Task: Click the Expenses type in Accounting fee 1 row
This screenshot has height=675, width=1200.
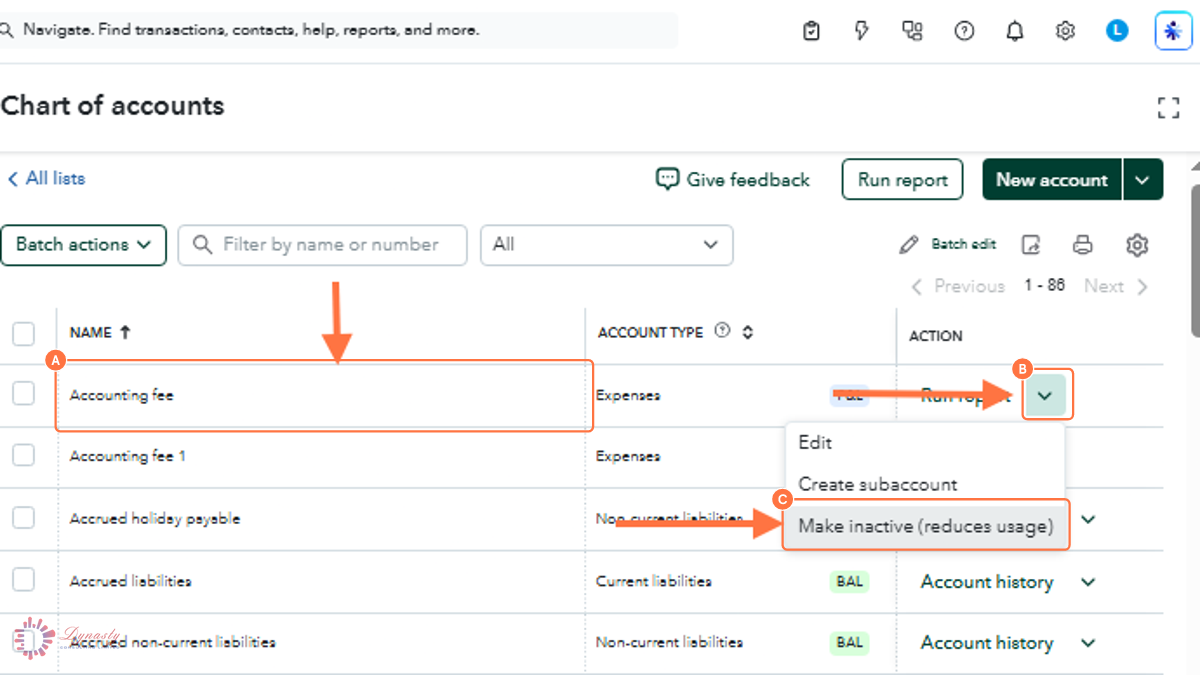Action: tap(628, 456)
